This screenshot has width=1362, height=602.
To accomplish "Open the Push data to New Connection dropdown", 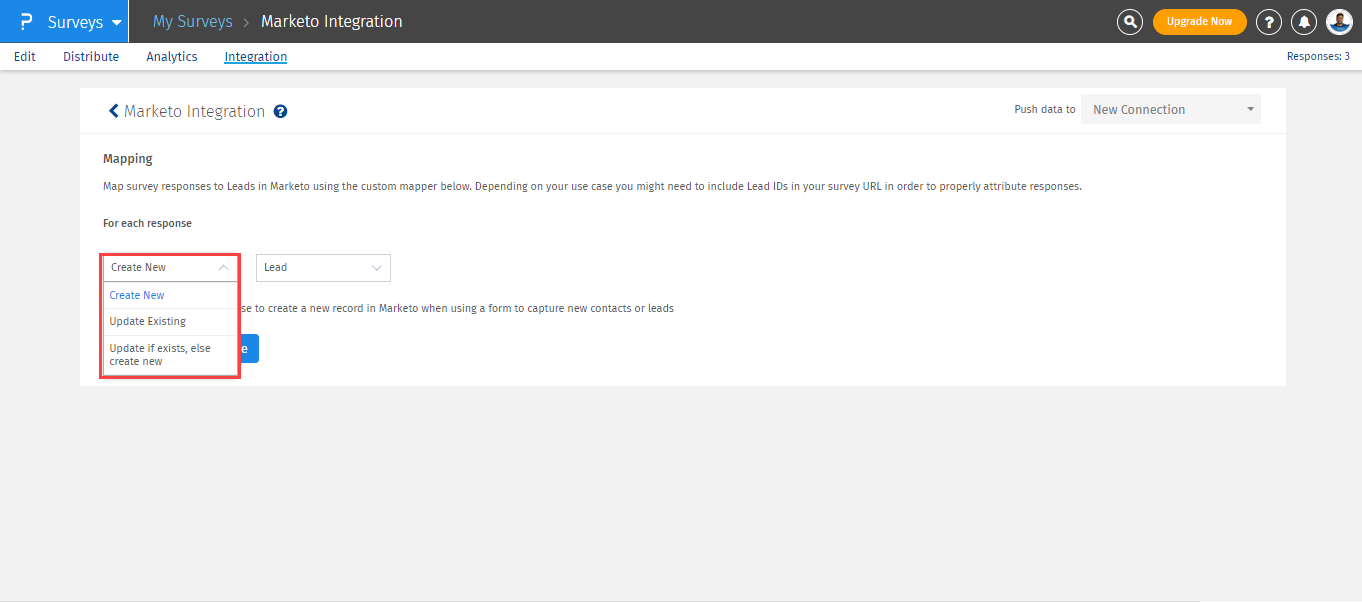I will click(x=1171, y=110).
